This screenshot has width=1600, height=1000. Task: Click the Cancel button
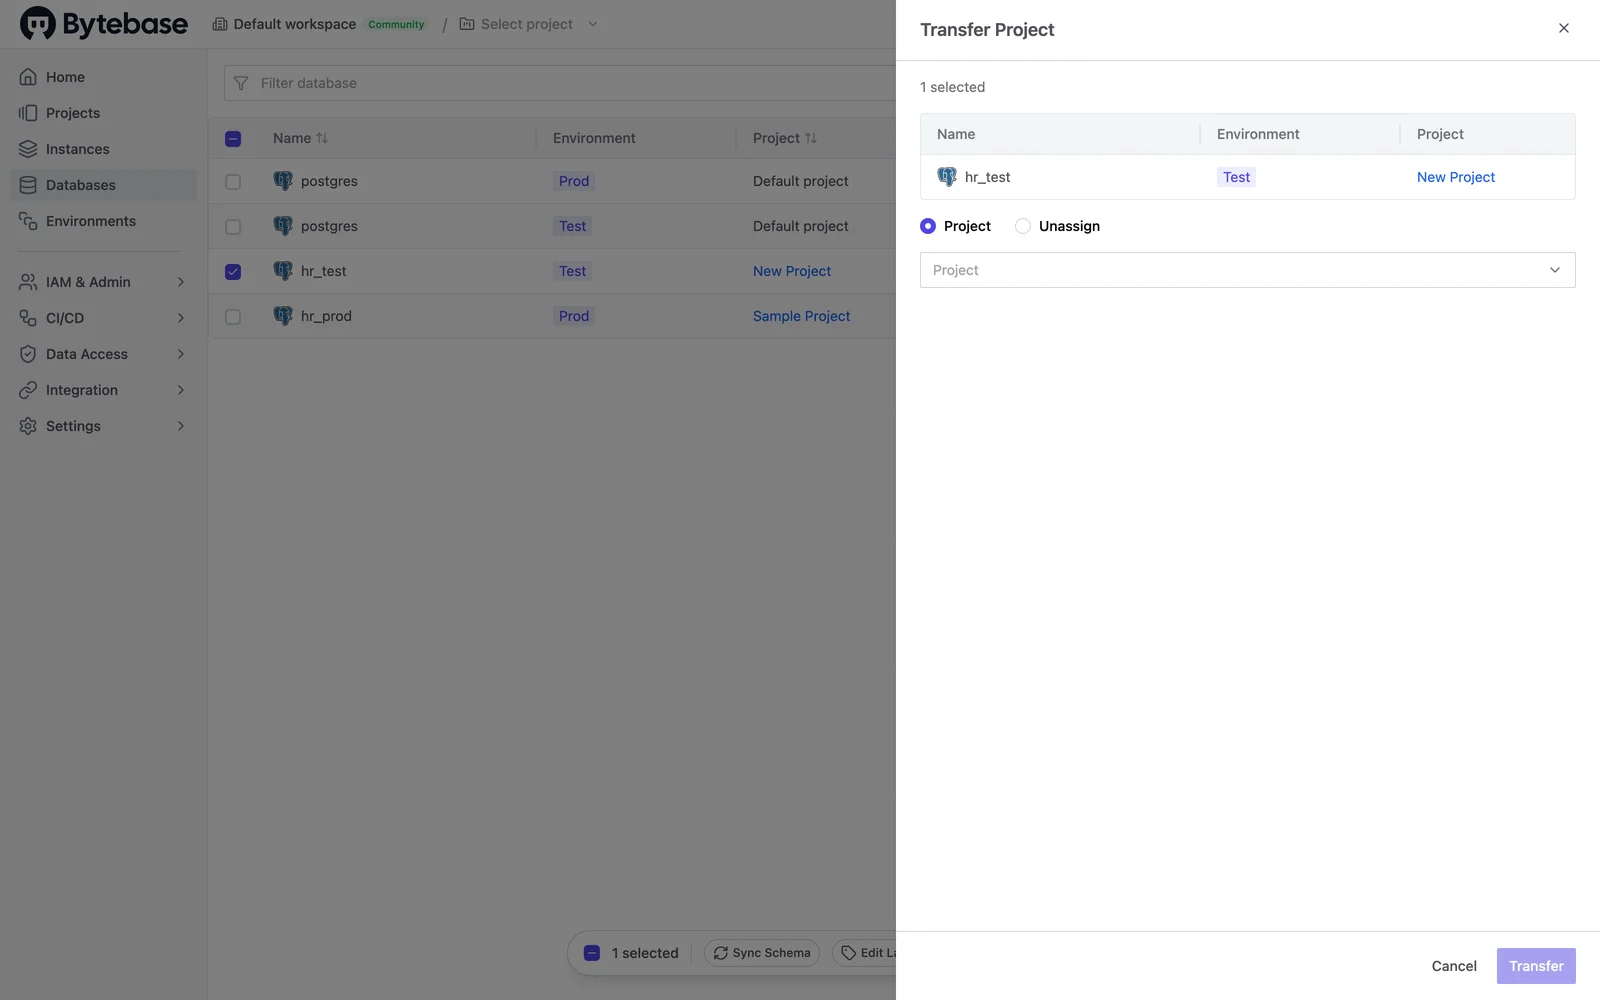(1454, 966)
